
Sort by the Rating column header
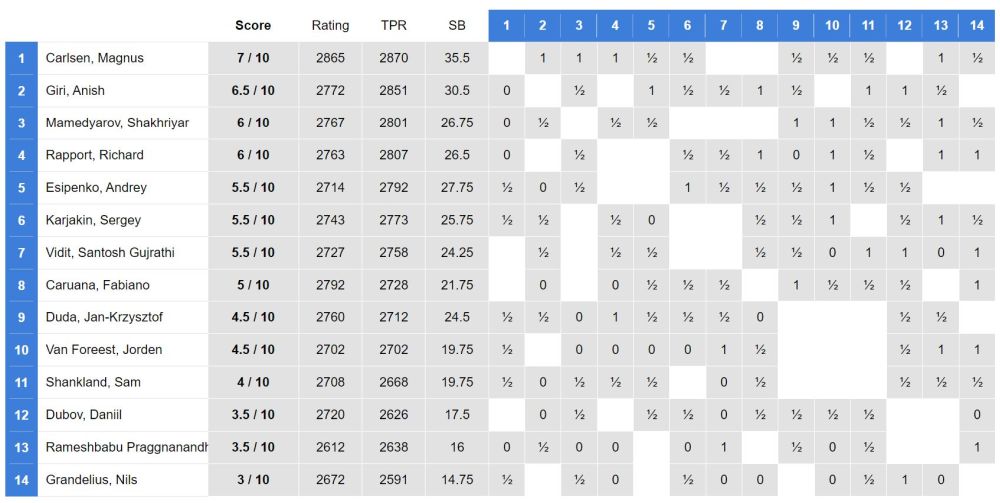[x=330, y=25]
